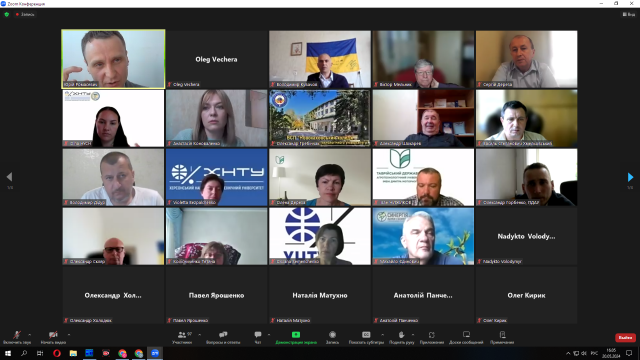Screen dimensions: 640x360
Task: Click the network icon in system tray
Action: [576, 353]
